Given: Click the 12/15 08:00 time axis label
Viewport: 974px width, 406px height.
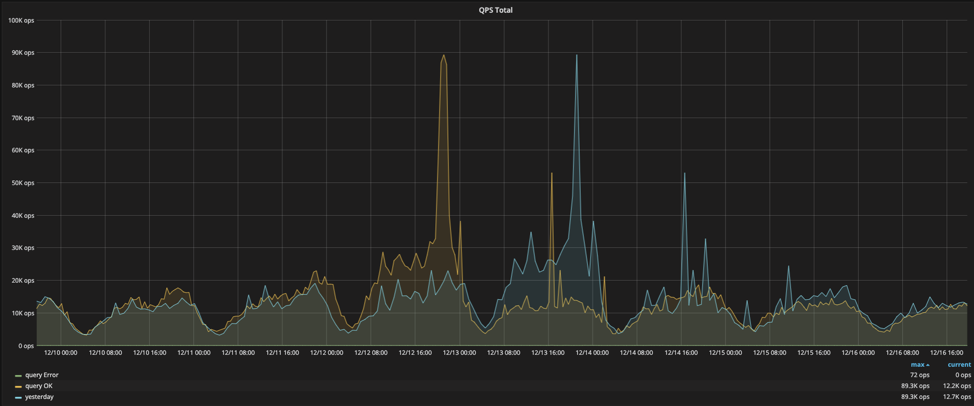Looking at the screenshot, I should pos(770,353).
